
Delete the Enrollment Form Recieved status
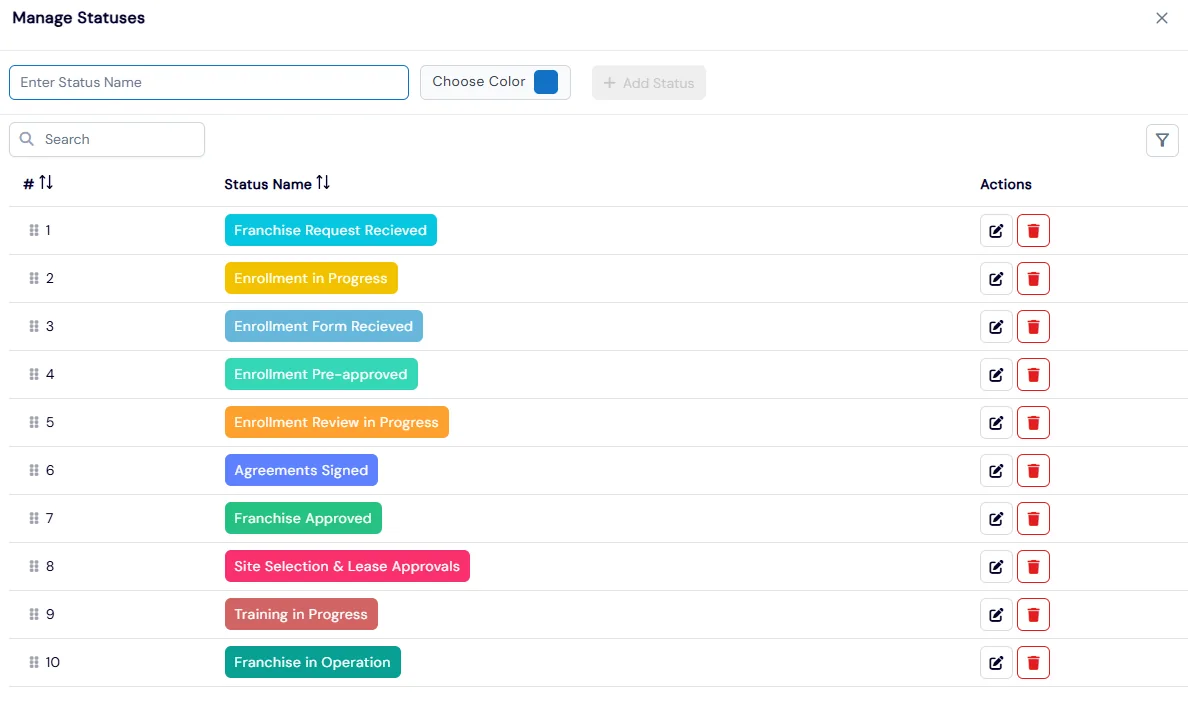[1033, 326]
